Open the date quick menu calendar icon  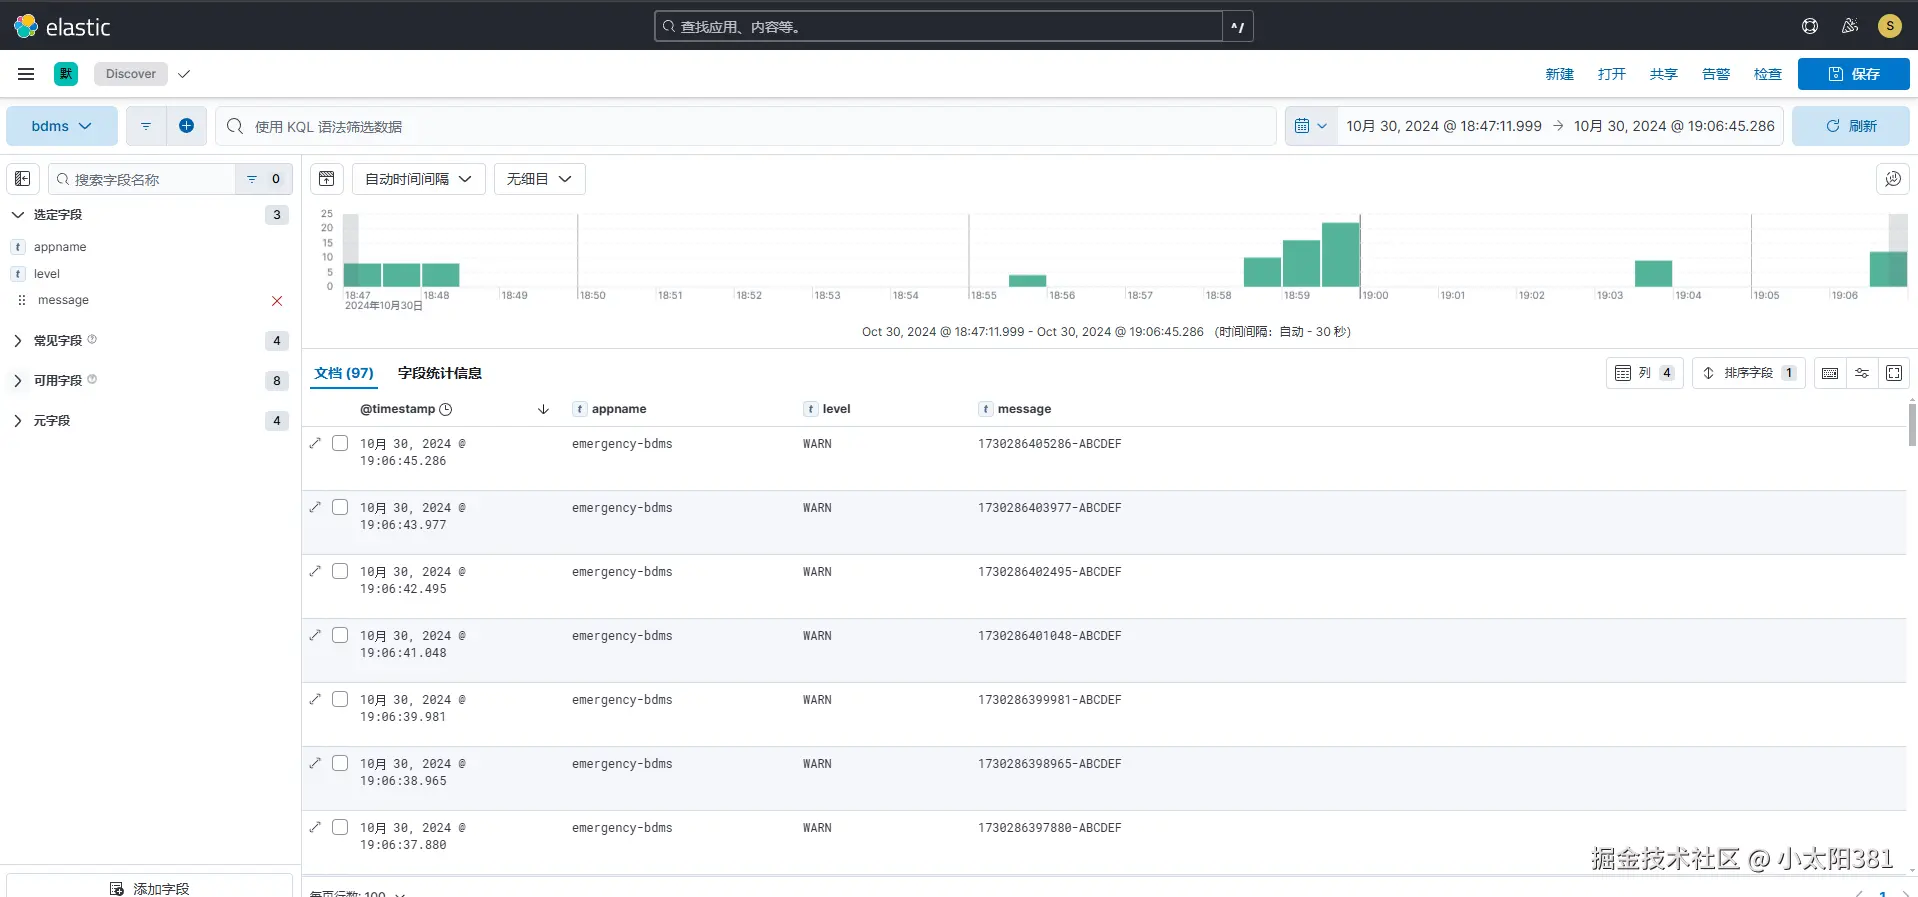(x=1311, y=126)
